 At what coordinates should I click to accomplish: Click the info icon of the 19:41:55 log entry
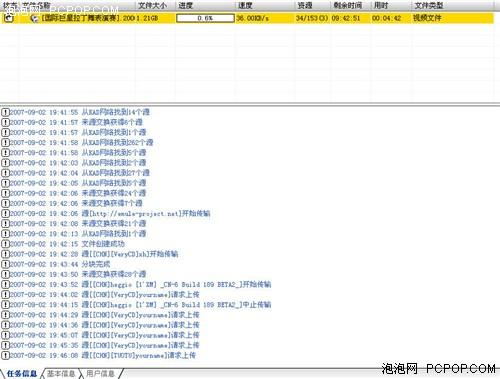click(x=5, y=112)
